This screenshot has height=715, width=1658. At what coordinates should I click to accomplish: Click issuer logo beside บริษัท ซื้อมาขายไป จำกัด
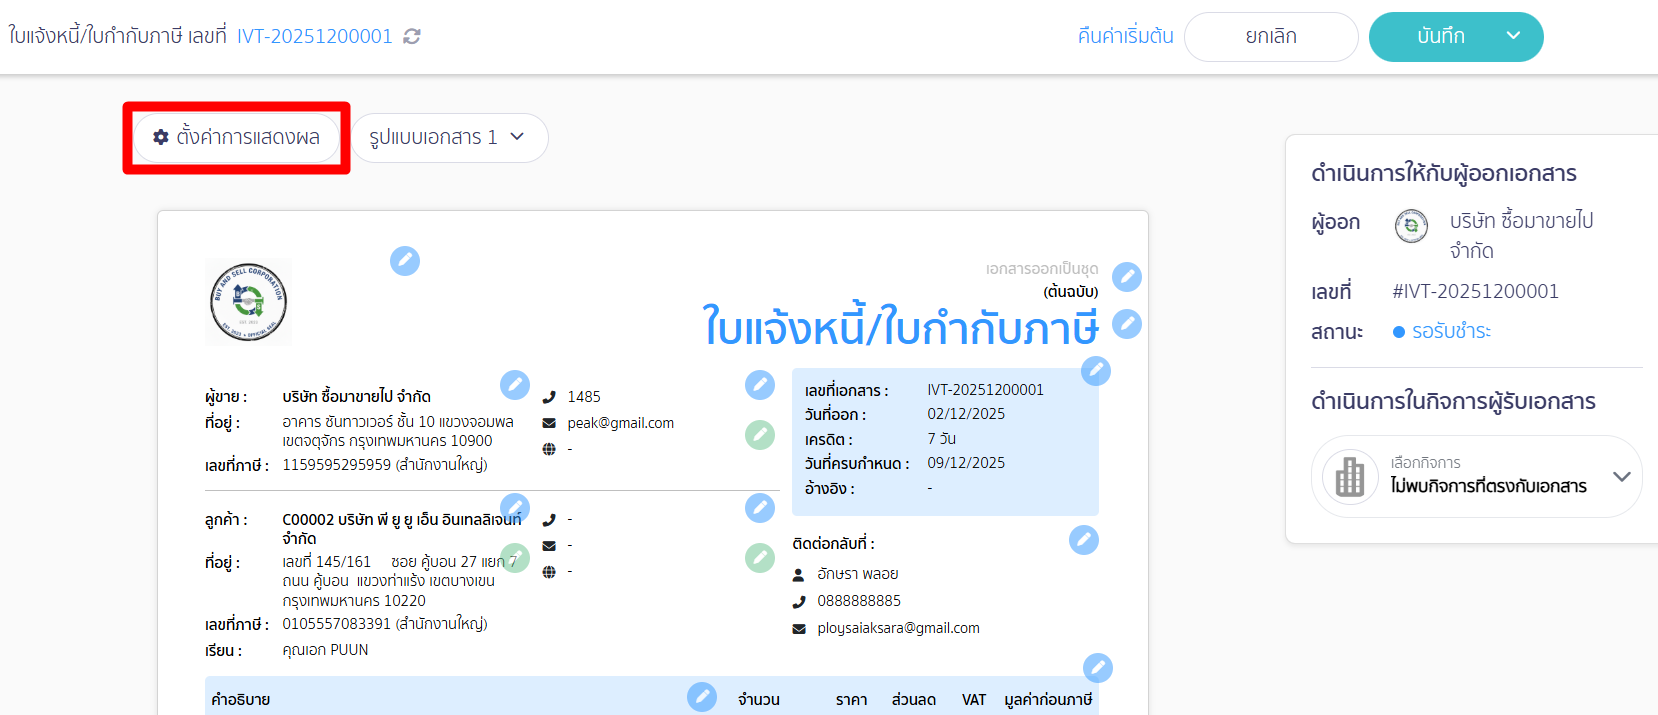tap(1411, 226)
